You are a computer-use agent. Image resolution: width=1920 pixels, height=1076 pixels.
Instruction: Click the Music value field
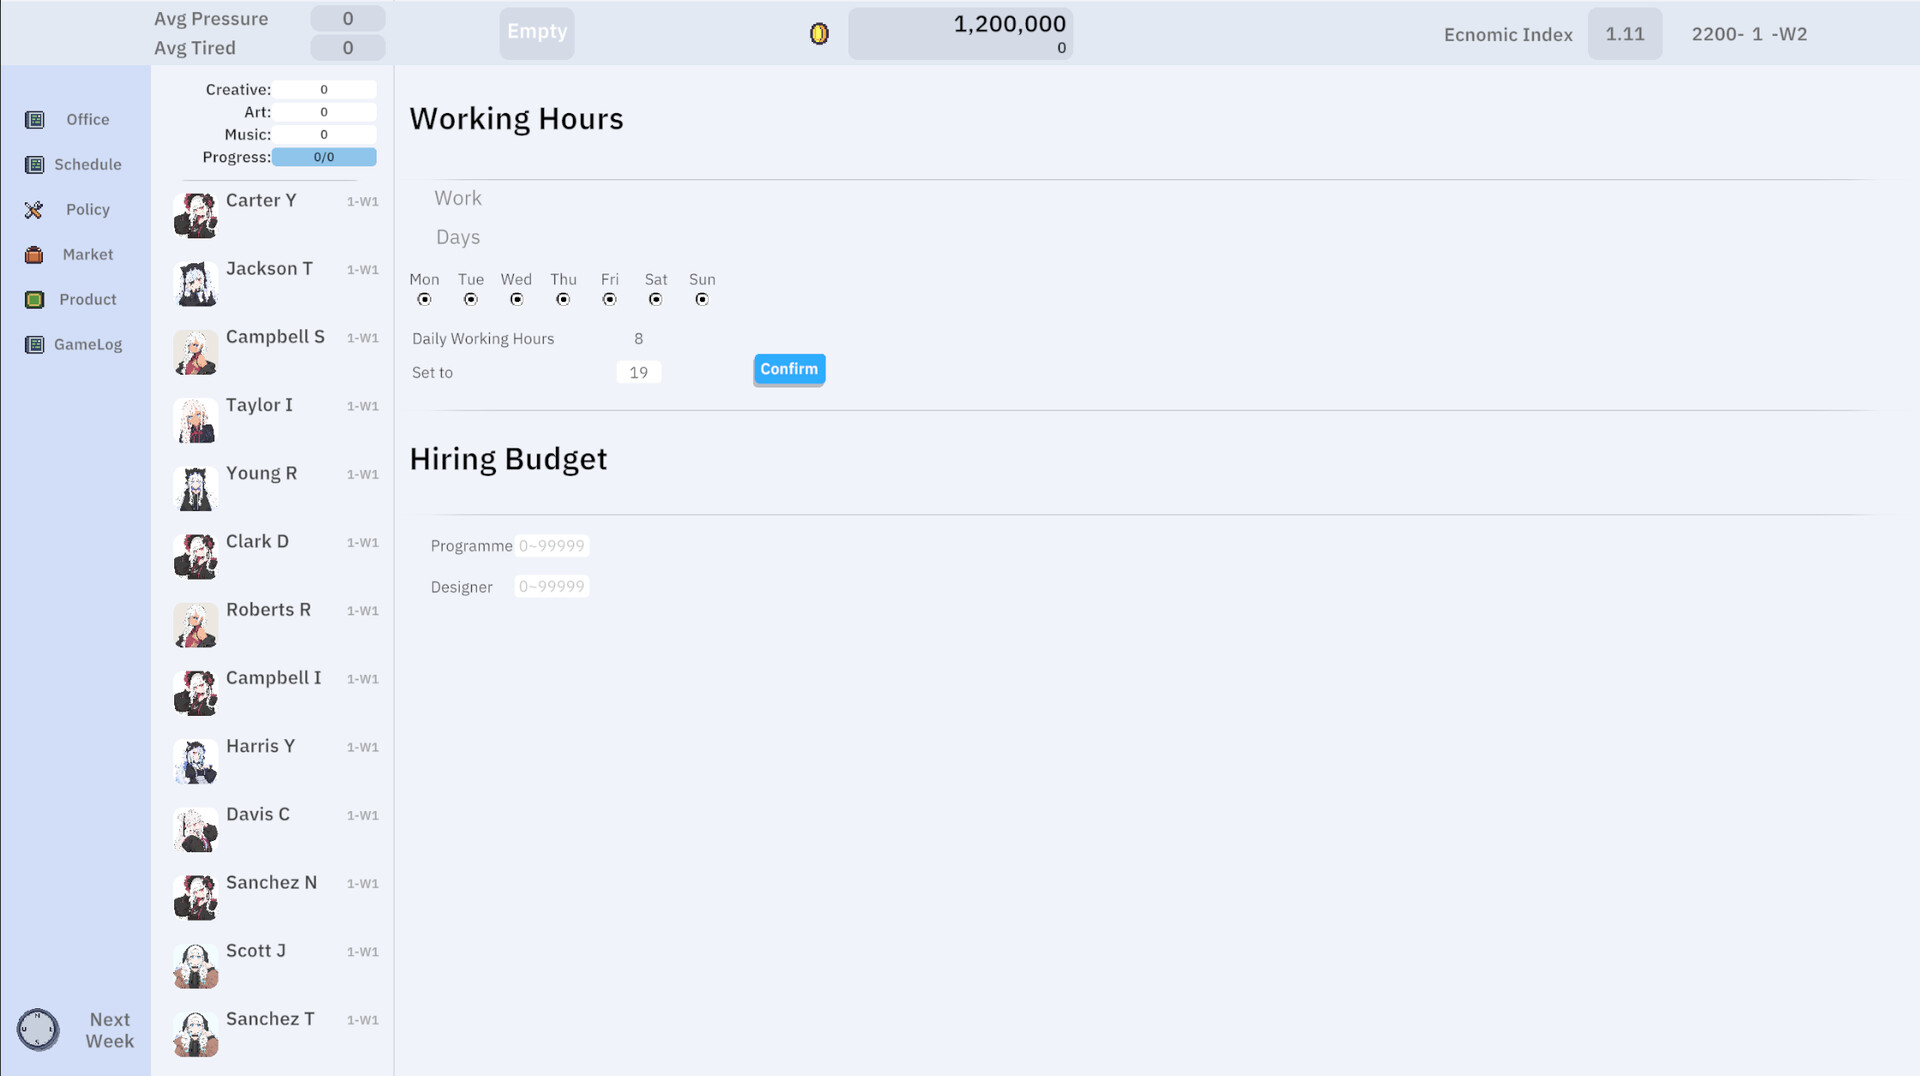(x=324, y=134)
